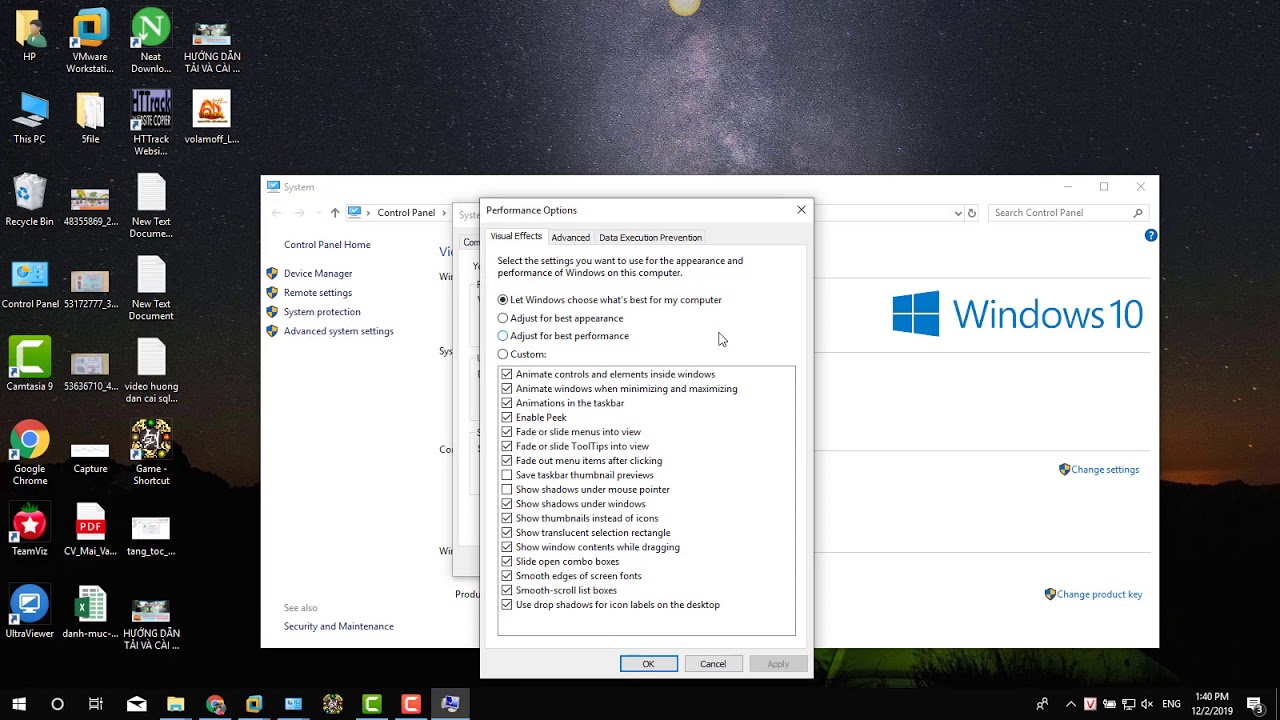Uncheck Show thumbnails instead of icons
1280x720 pixels.
point(507,518)
